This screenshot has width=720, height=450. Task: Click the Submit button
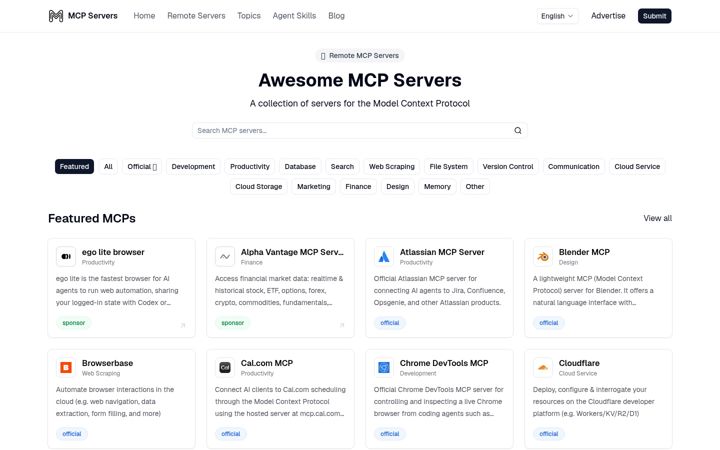click(654, 16)
